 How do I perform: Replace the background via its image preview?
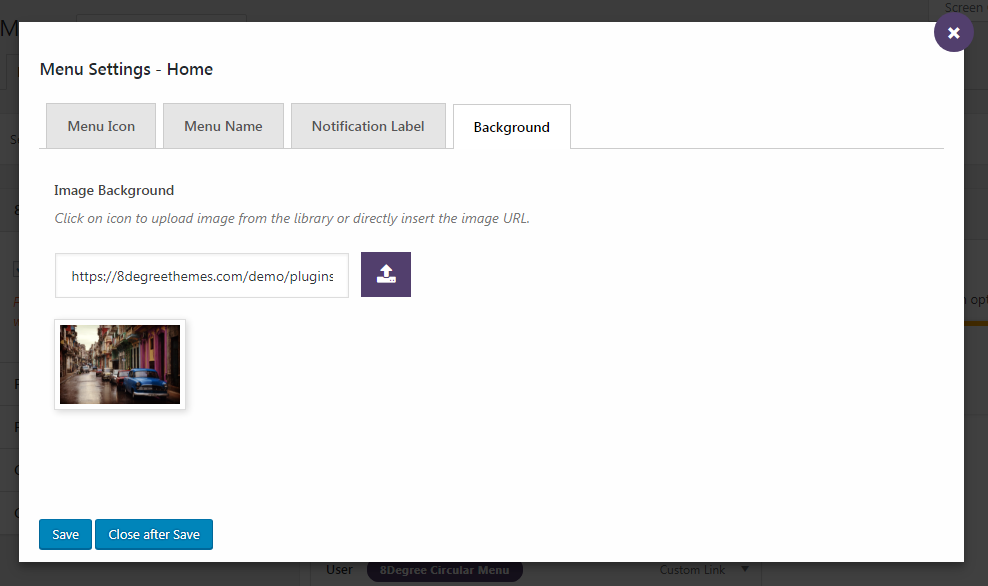119,364
